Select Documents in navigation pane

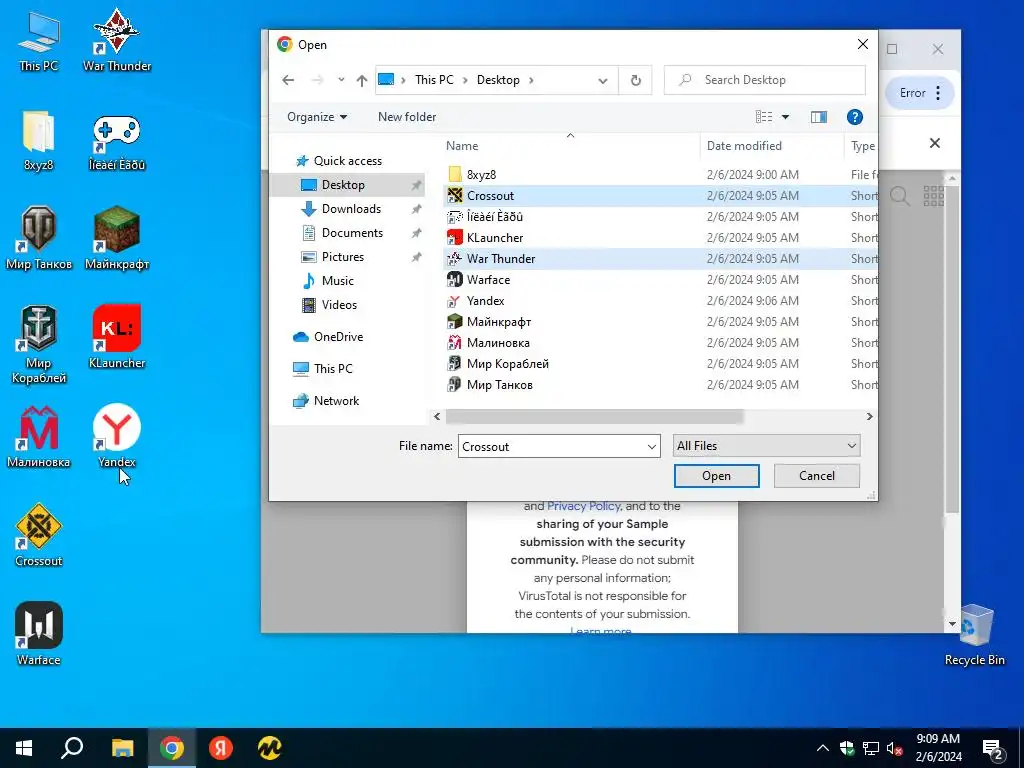click(x=352, y=233)
